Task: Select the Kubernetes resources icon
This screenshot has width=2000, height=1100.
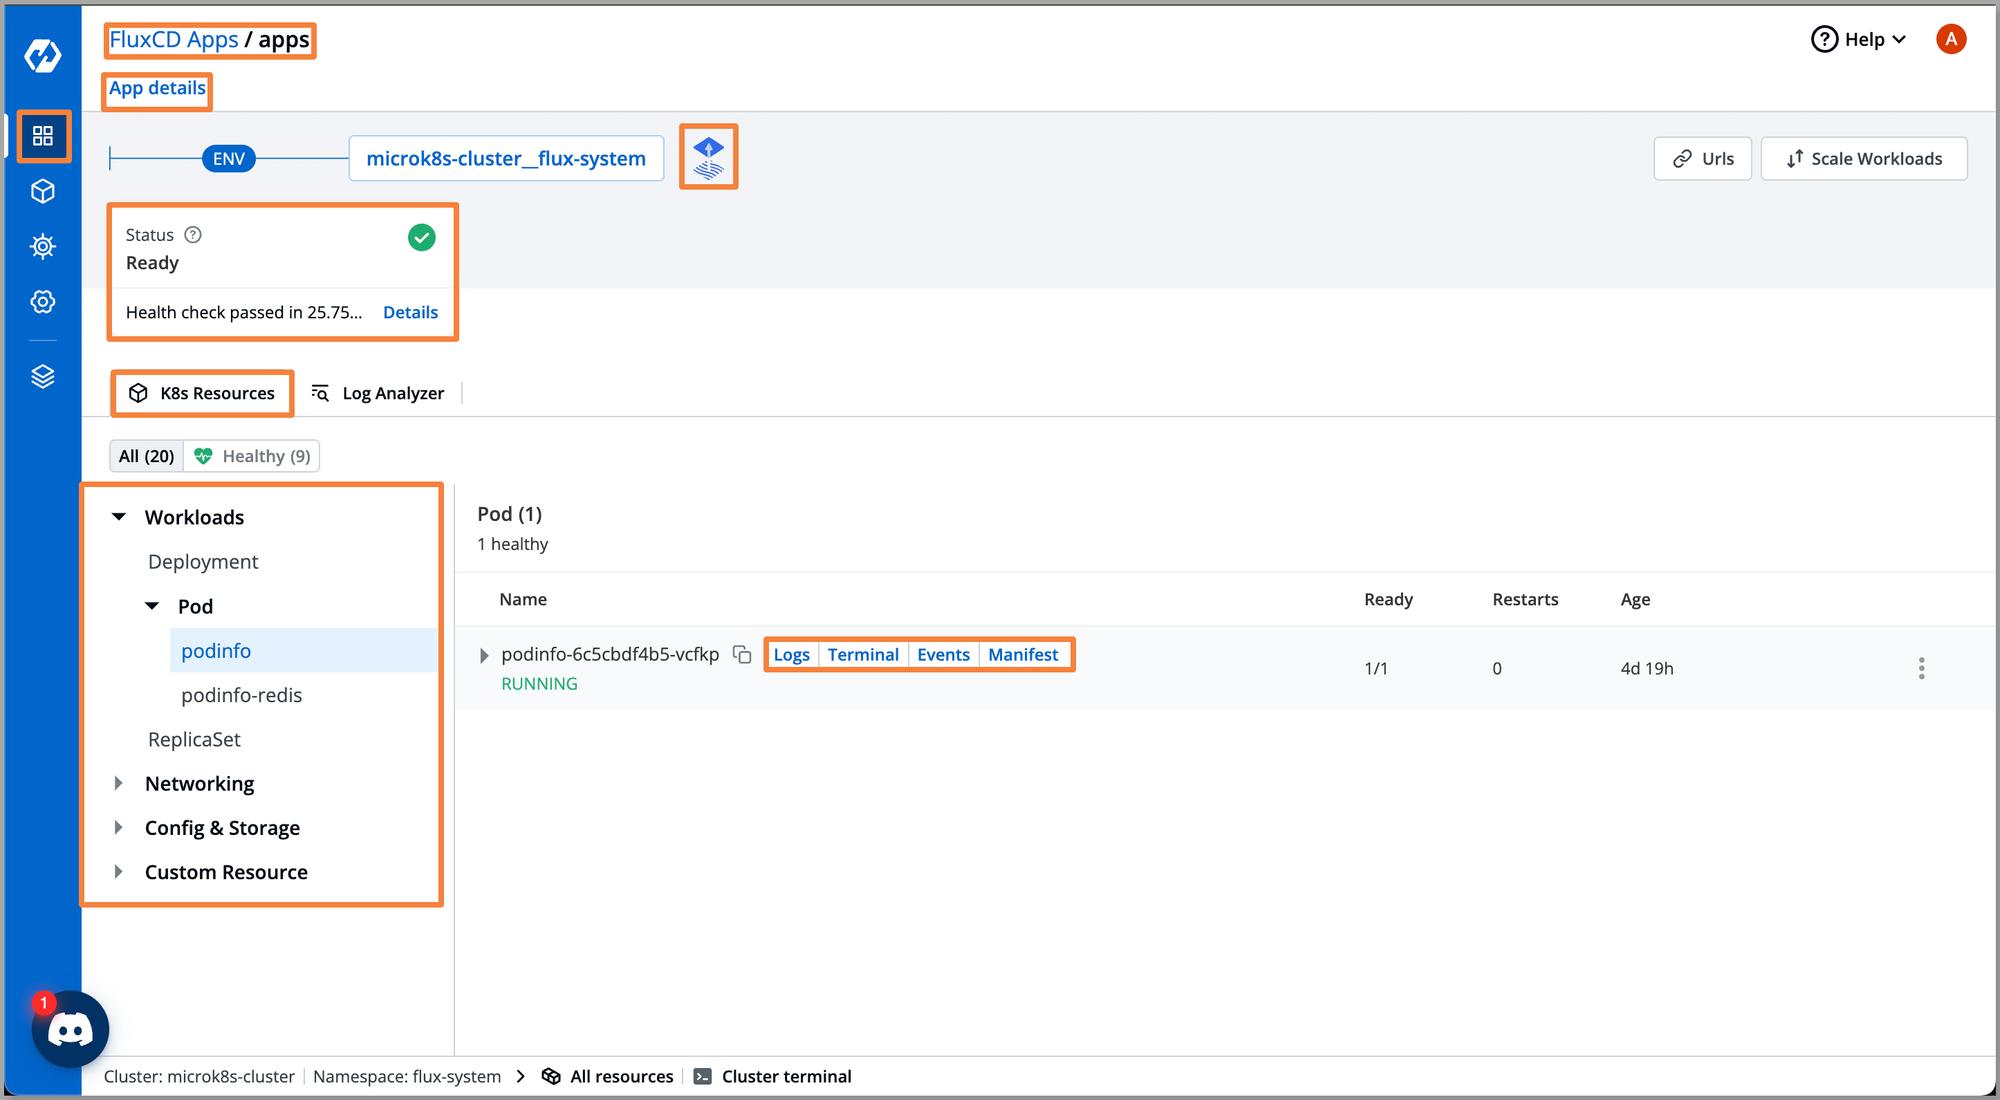Action: tap(138, 393)
